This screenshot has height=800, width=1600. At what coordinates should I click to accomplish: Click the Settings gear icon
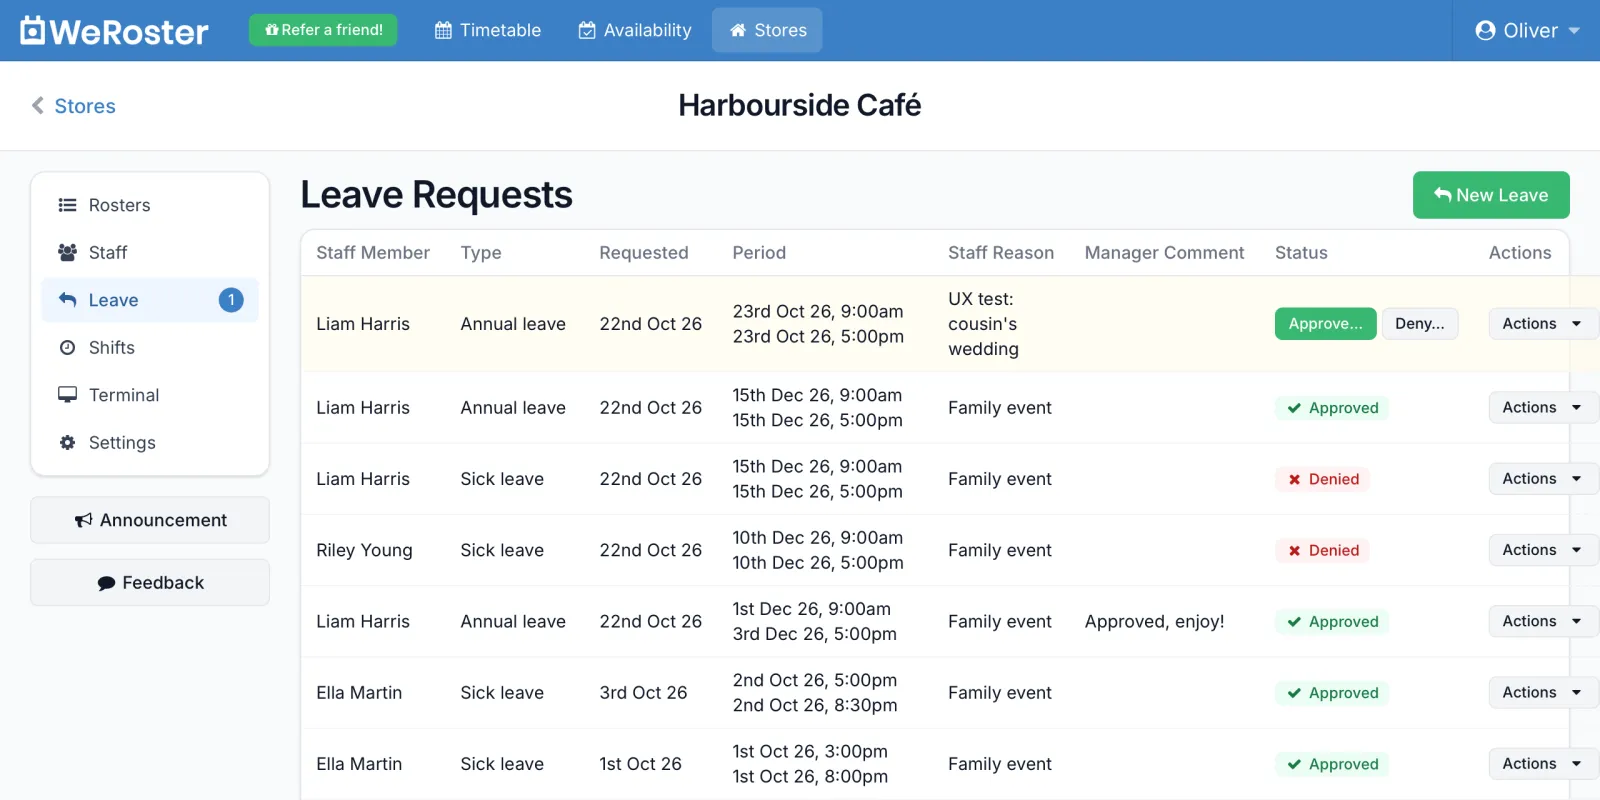pyautogui.click(x=67, y=442)
